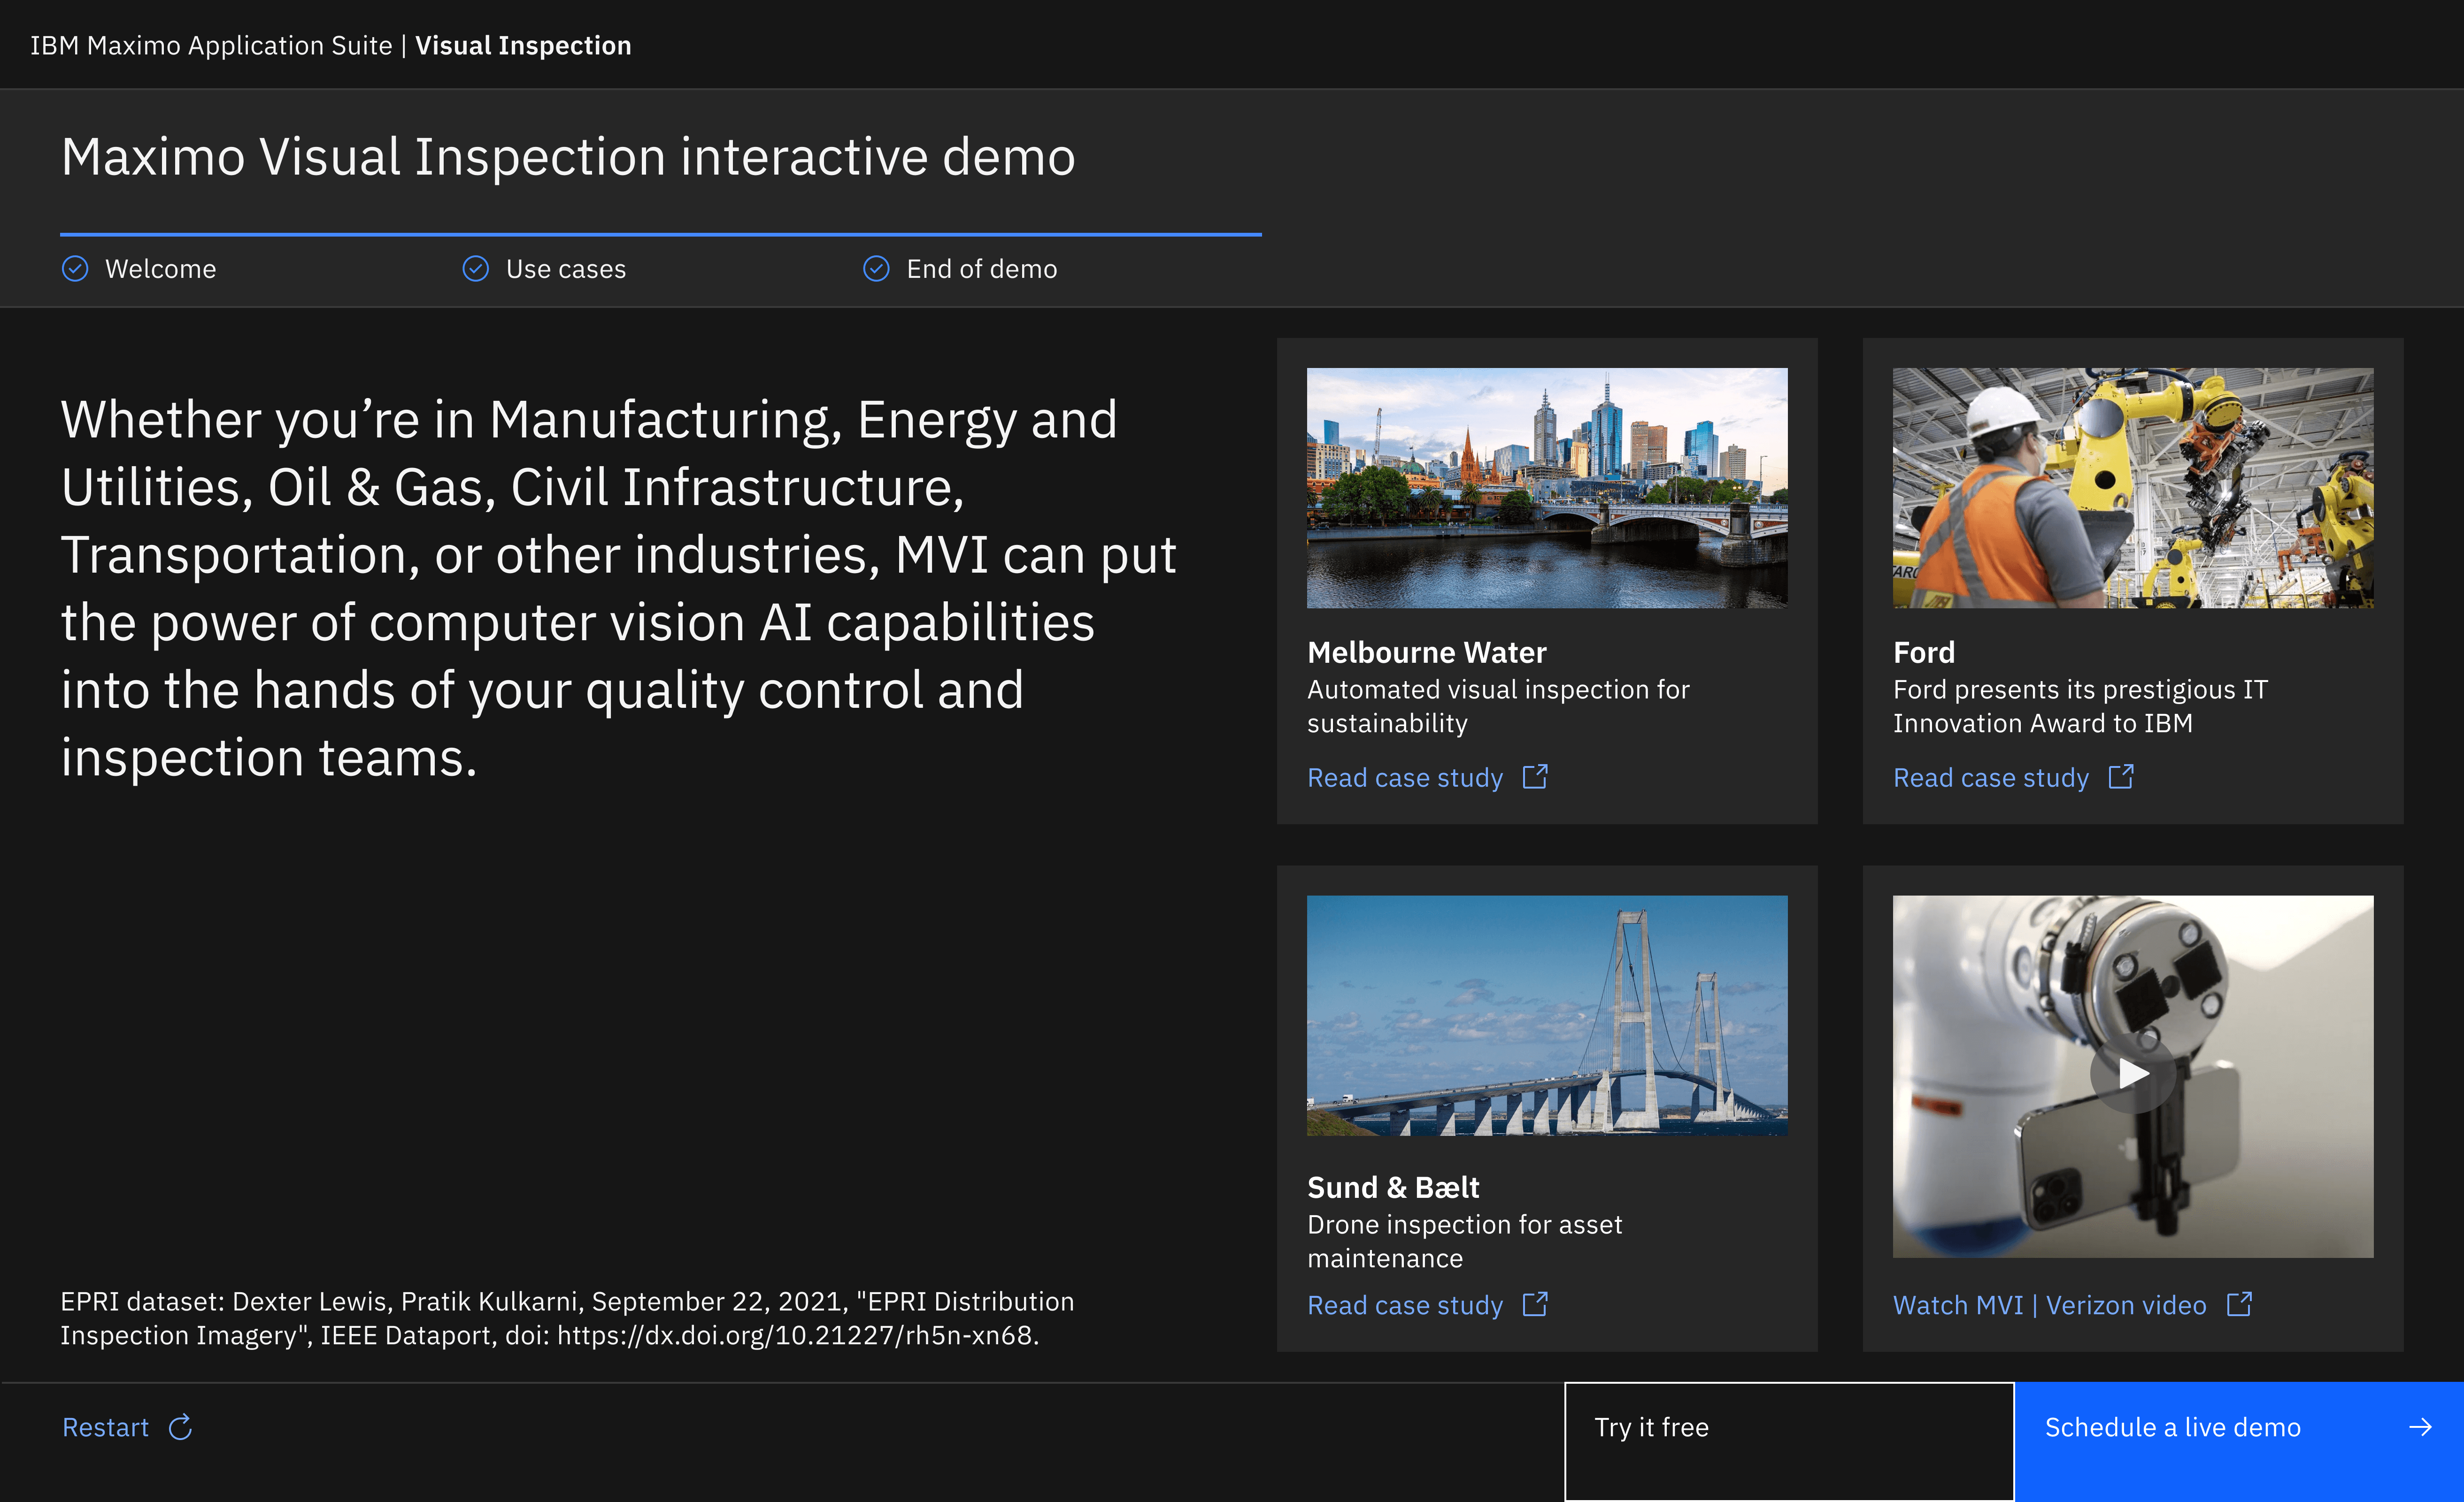Click external link icon beside Verizon video link

point(2239,1304)
